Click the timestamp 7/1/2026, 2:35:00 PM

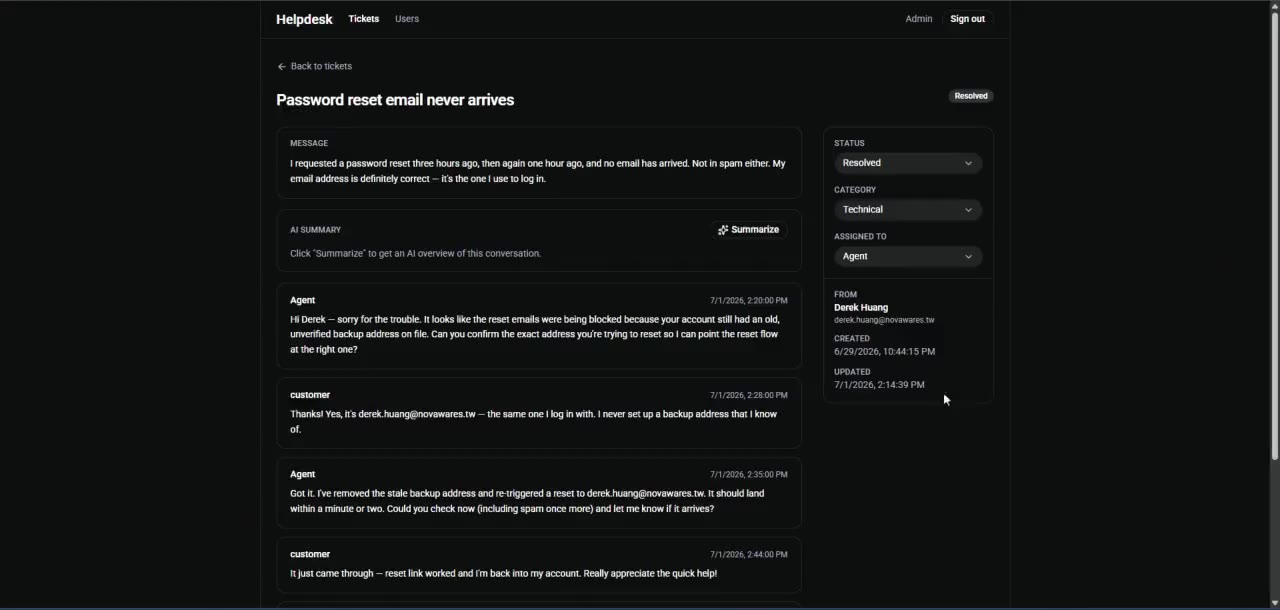pyautogui.click(x=749, y=475)
